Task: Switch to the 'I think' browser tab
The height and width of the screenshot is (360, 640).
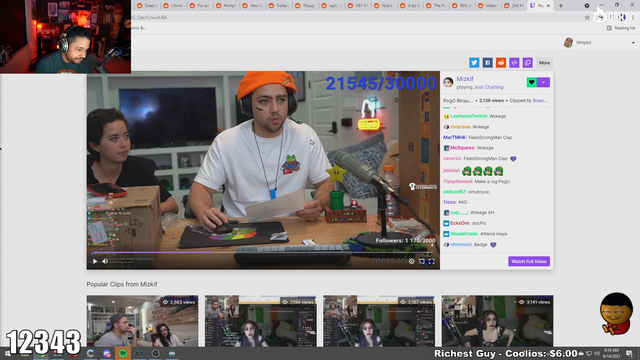Action: click(173, 6)
